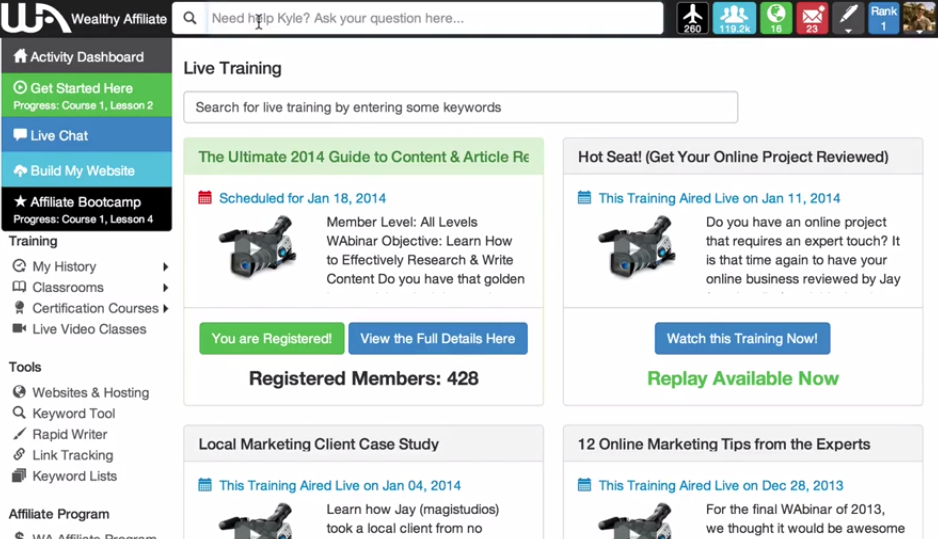Open This Training Aired Live on Dec 28, 2013

point(721,485)
